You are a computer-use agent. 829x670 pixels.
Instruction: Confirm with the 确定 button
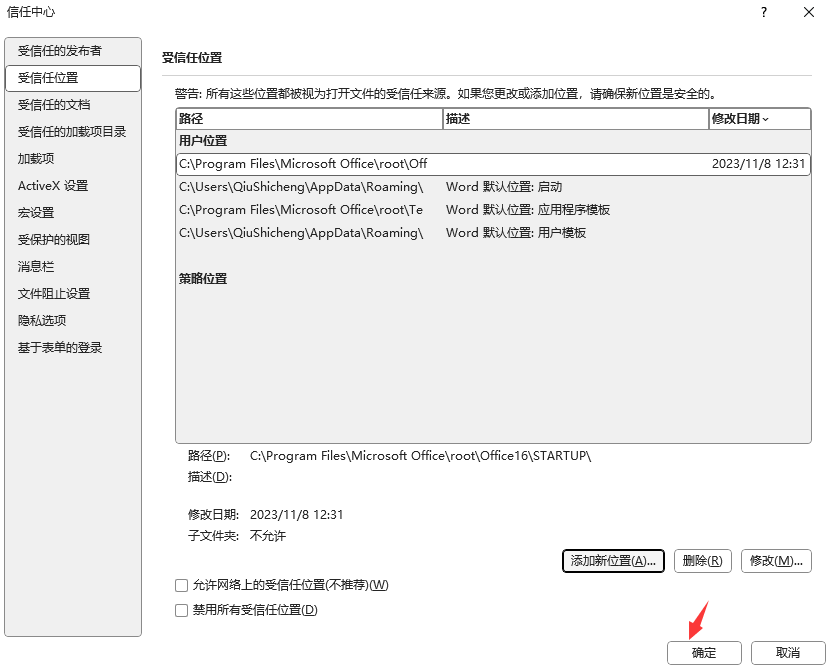[x=704, y=653]
